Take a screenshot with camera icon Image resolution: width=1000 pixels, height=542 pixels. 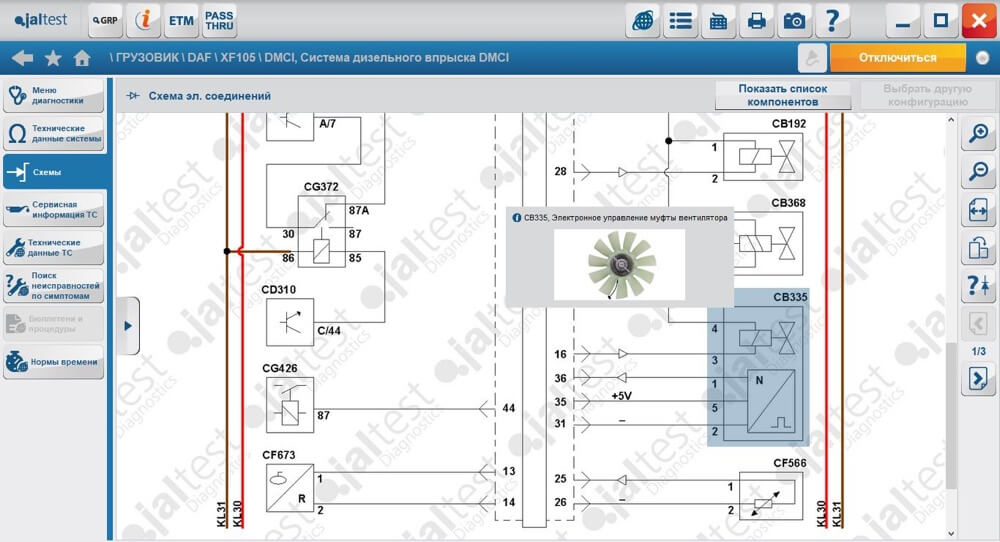794,21
